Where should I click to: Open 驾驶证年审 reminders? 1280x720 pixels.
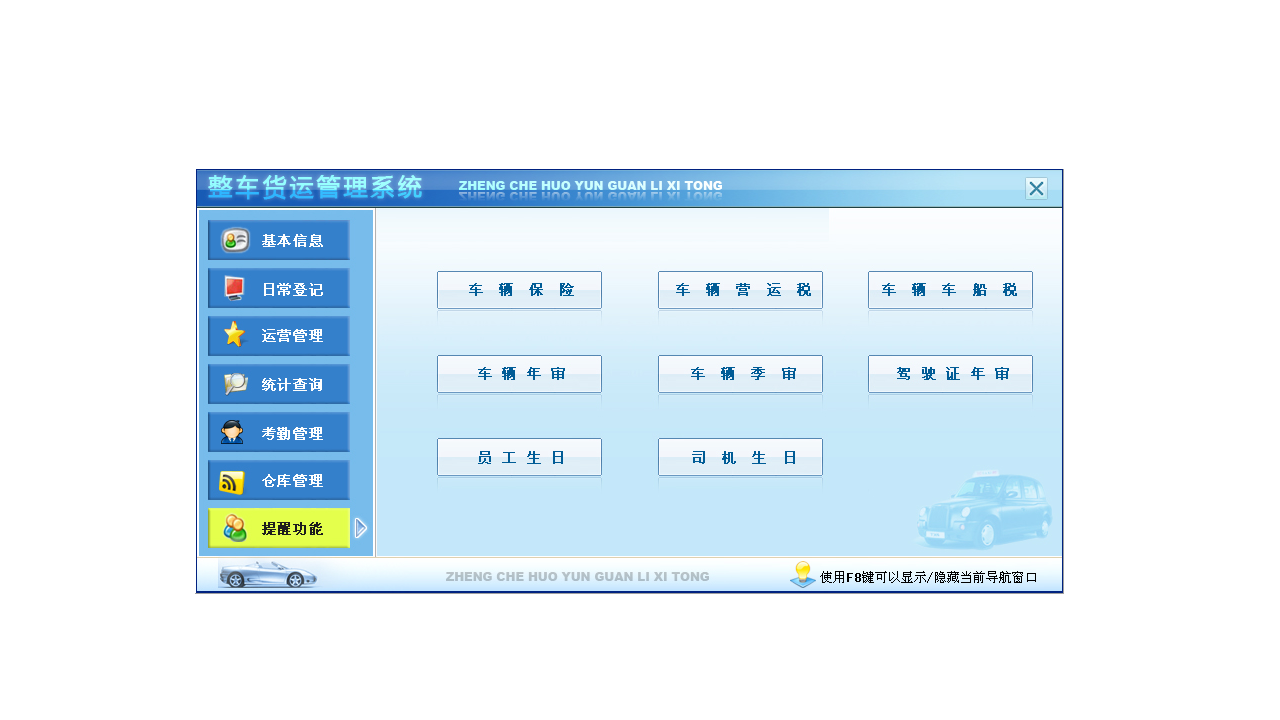click(x=950, y=373)
